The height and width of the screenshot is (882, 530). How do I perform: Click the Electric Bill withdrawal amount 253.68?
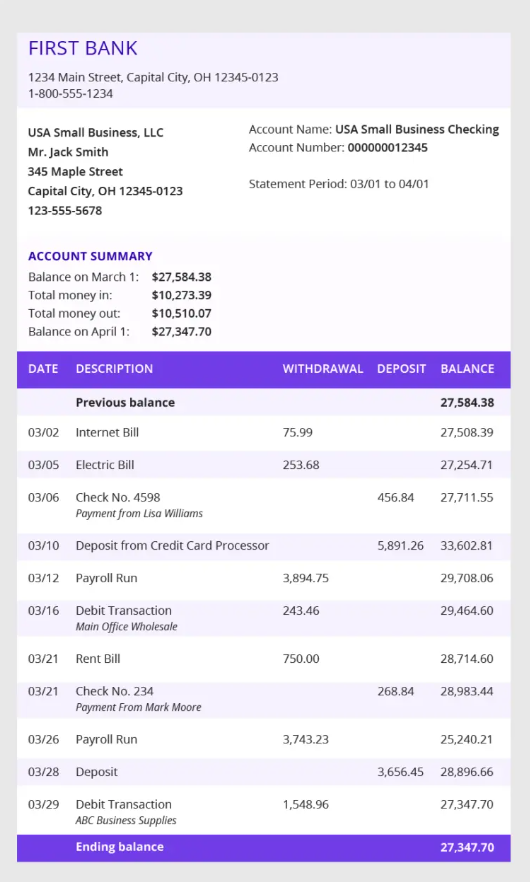(301, 465)
